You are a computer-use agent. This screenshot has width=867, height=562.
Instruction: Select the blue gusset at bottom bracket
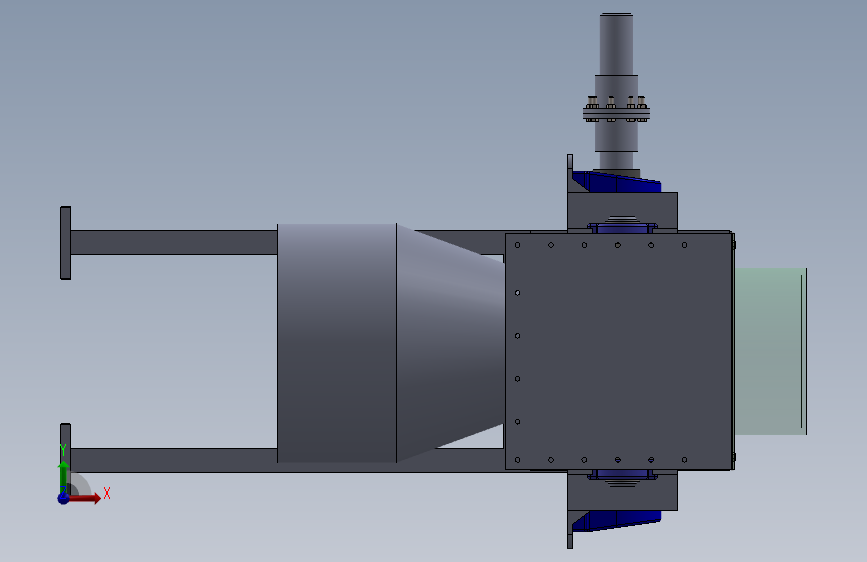click(x=617, y=521)
